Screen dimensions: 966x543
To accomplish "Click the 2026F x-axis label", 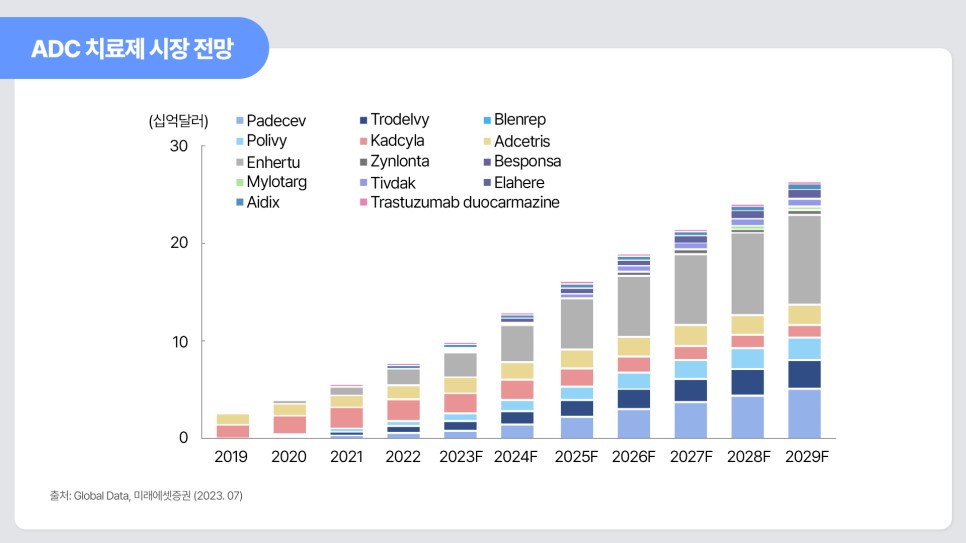I will tap(633, 457).
